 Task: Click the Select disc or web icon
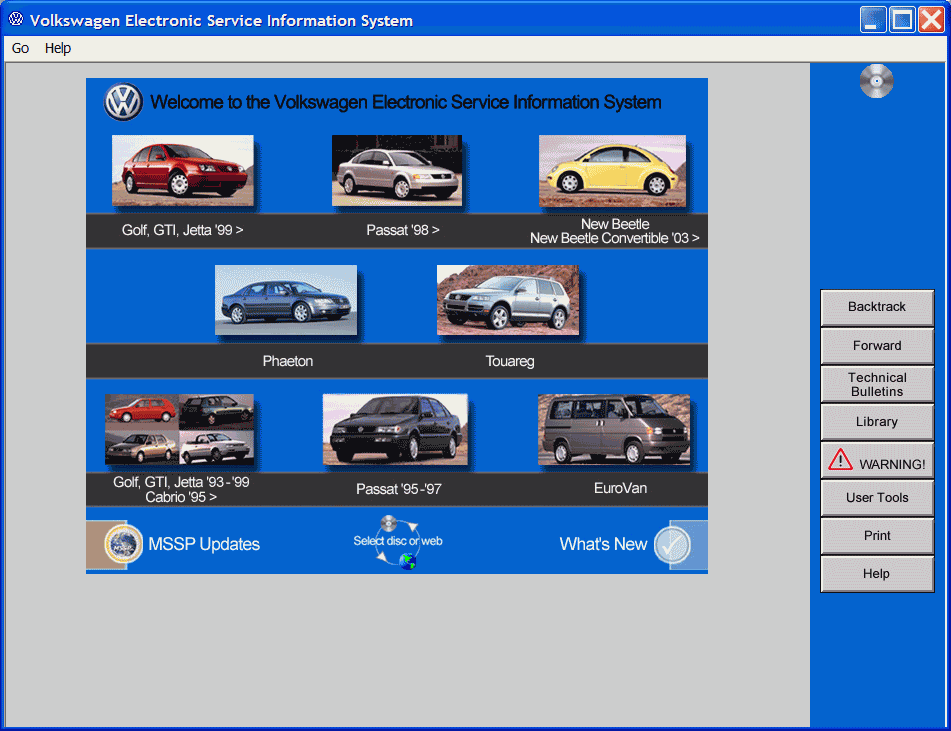[x=398, y=542]
